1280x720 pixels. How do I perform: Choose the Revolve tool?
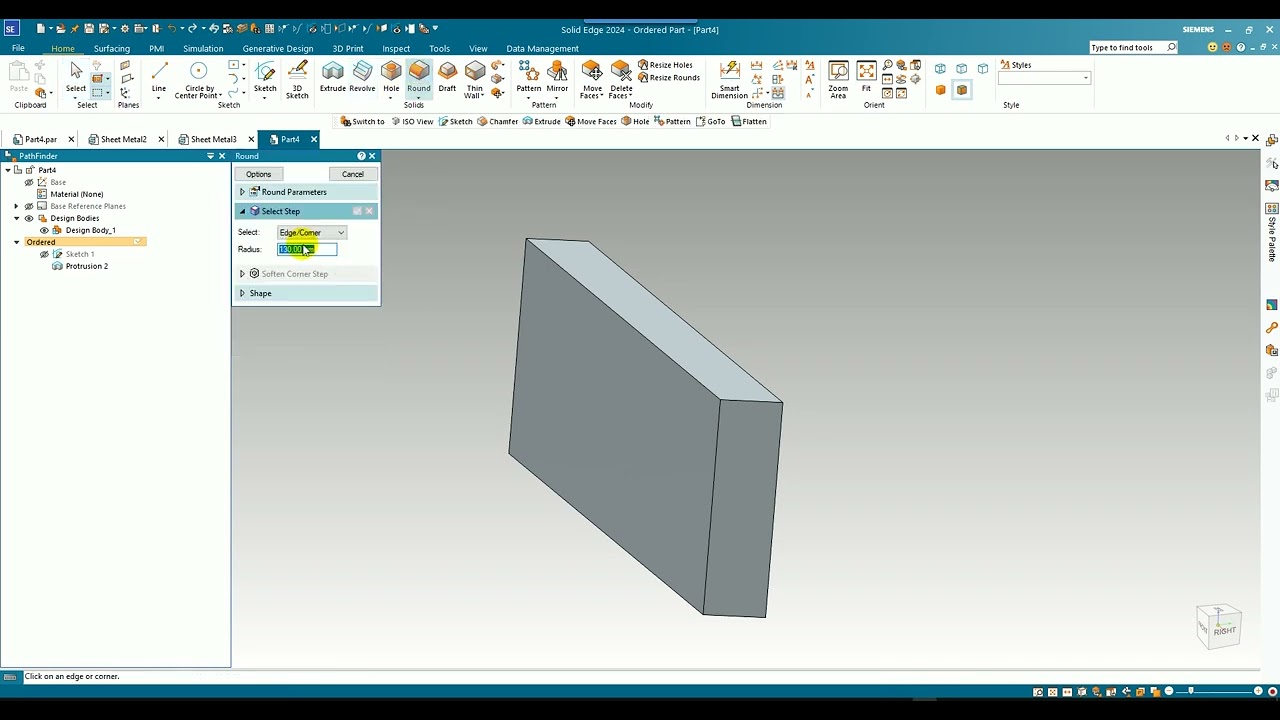[x=362, y=77]
